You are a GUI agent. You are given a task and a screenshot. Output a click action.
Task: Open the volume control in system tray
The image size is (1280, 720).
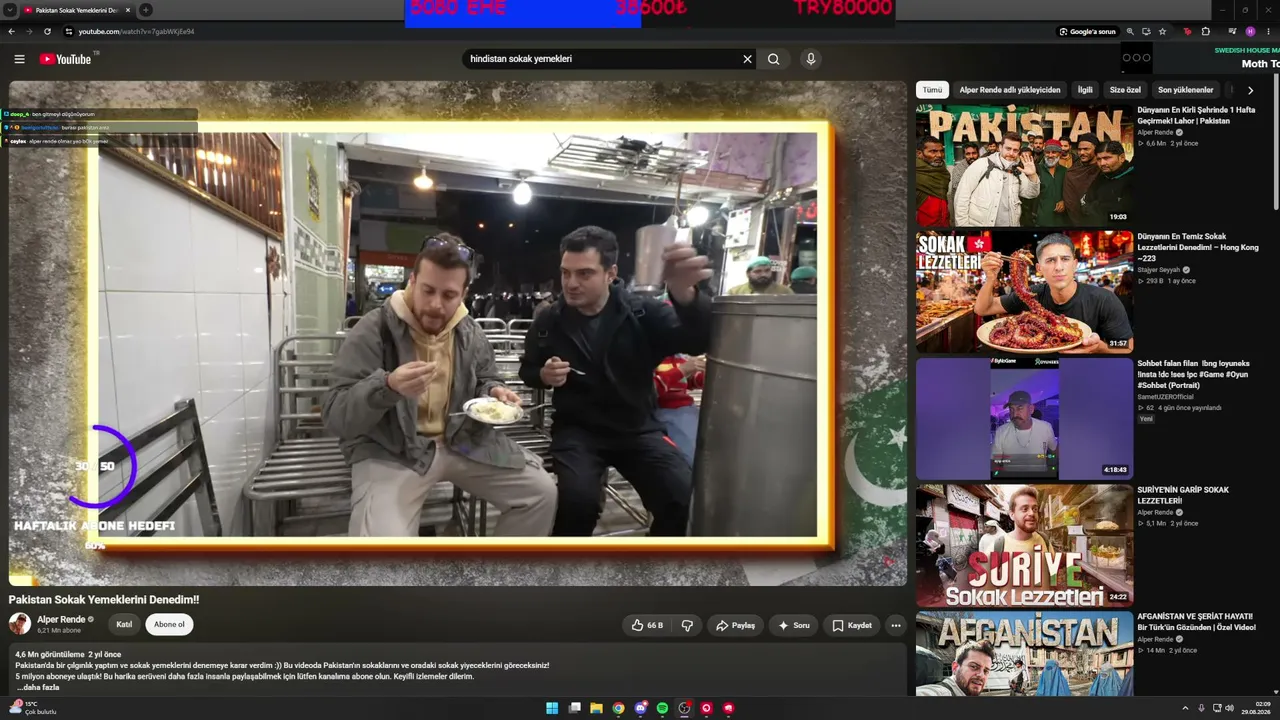(1231, 708)
